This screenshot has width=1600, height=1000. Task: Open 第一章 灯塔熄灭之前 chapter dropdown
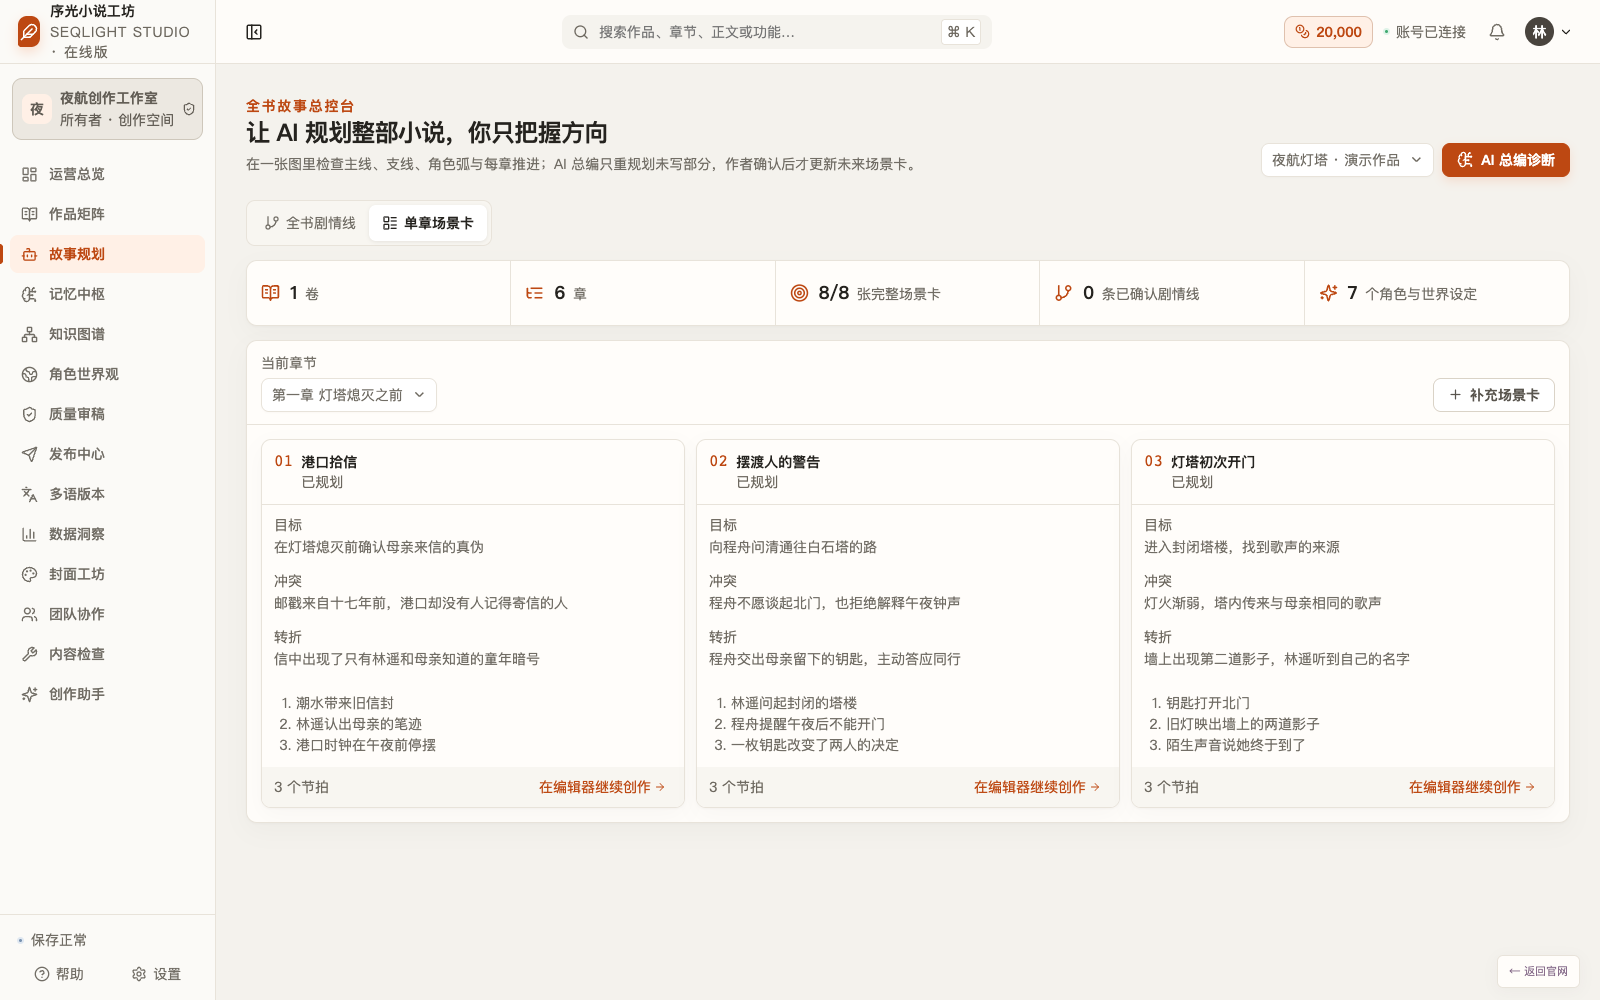(x=349, y=395)
